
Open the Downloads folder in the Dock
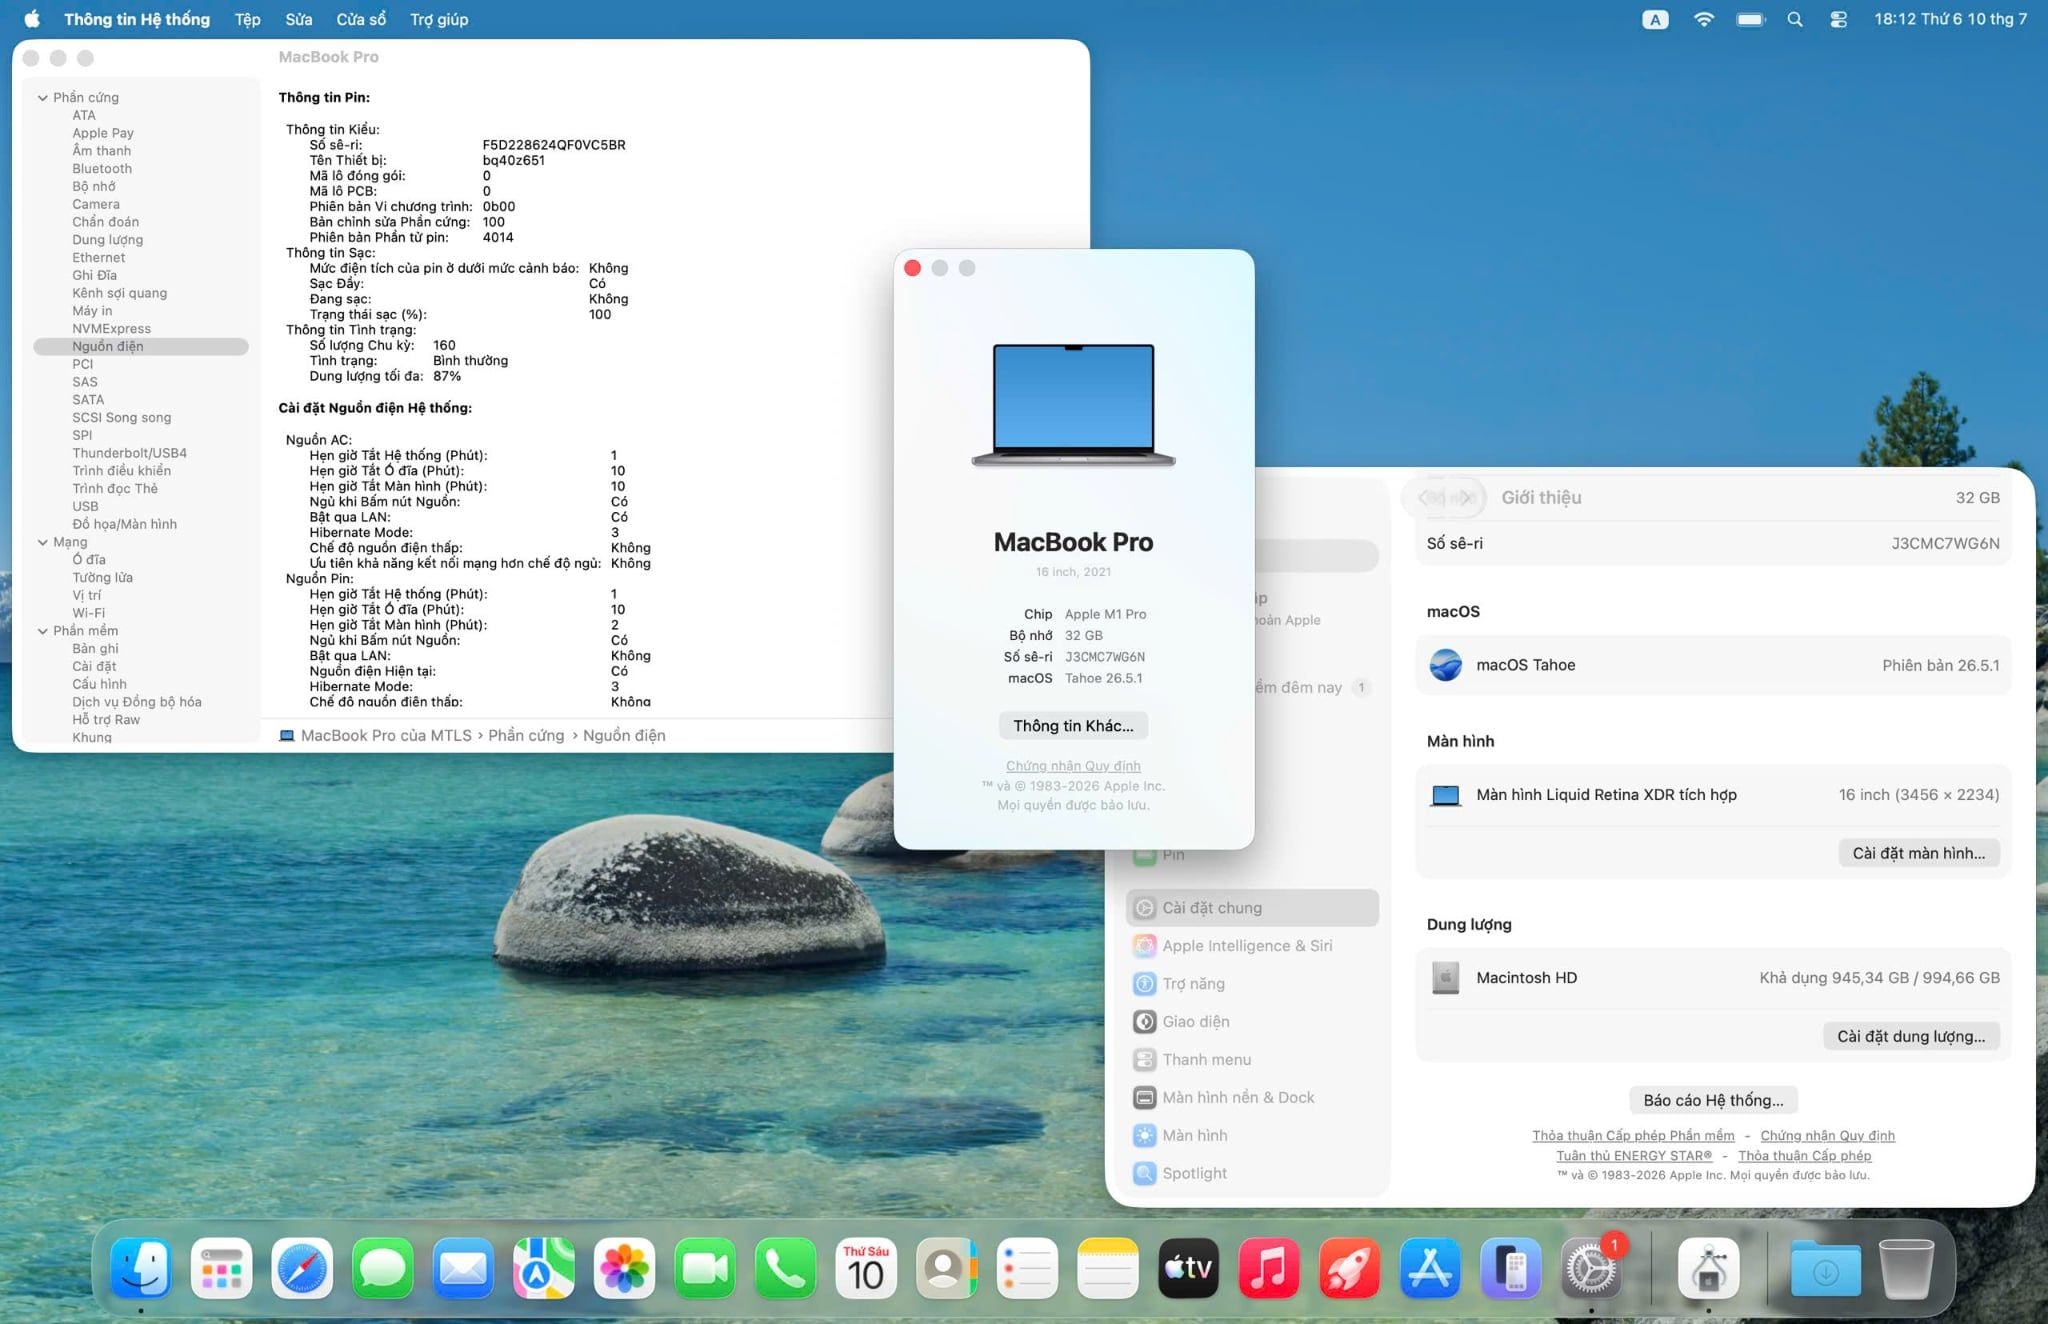tap(1826, 1268)
